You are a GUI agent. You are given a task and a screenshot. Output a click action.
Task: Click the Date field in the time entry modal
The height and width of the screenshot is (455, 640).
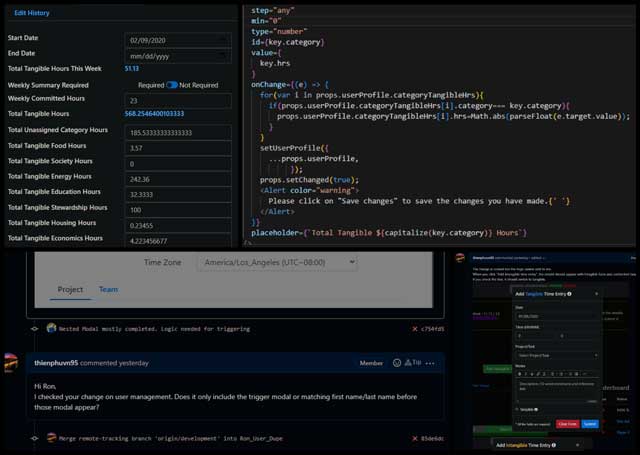tap(557, 316)
